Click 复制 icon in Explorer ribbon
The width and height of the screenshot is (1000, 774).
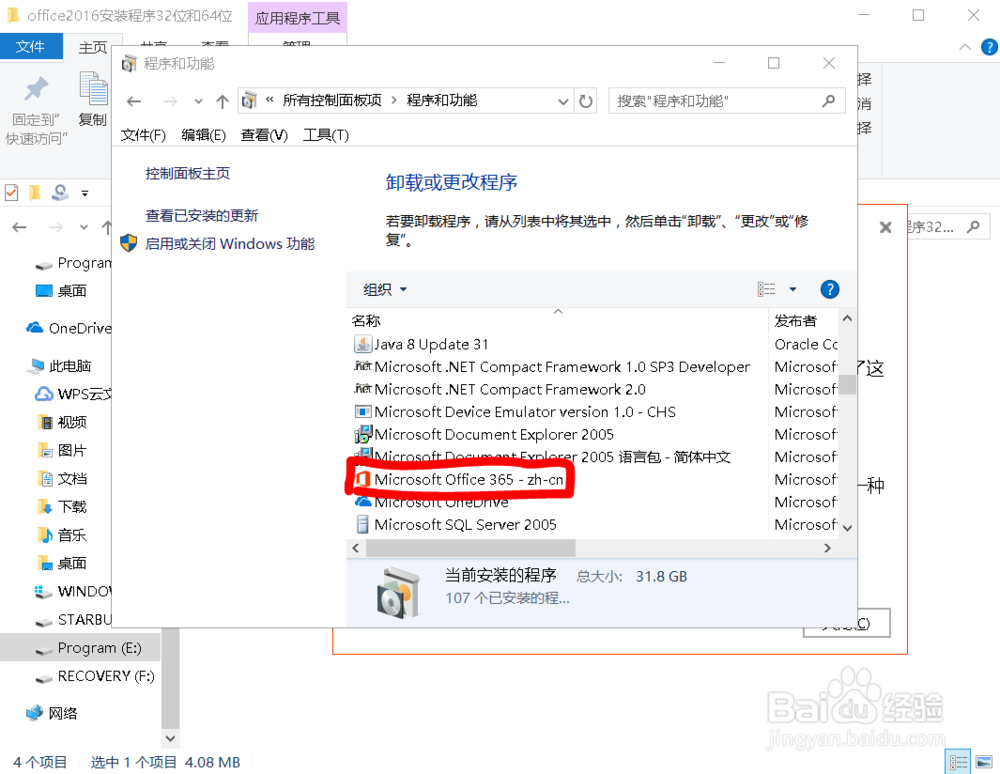[93, 89]
